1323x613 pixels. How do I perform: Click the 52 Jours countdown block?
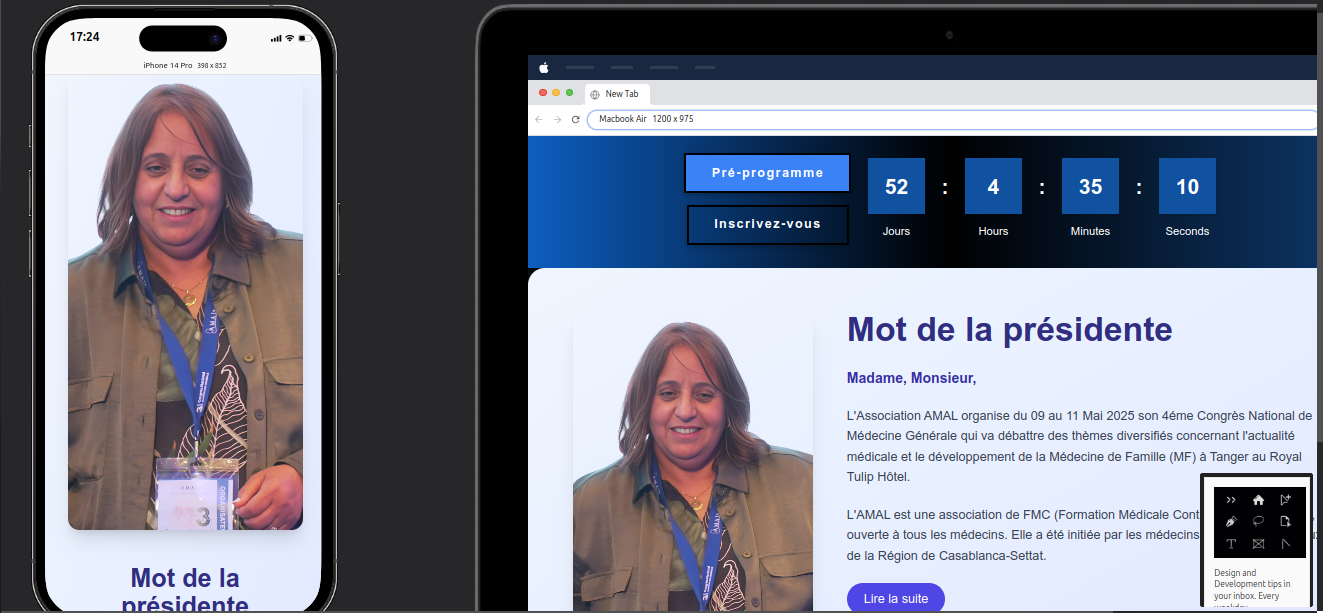point(896,186)
